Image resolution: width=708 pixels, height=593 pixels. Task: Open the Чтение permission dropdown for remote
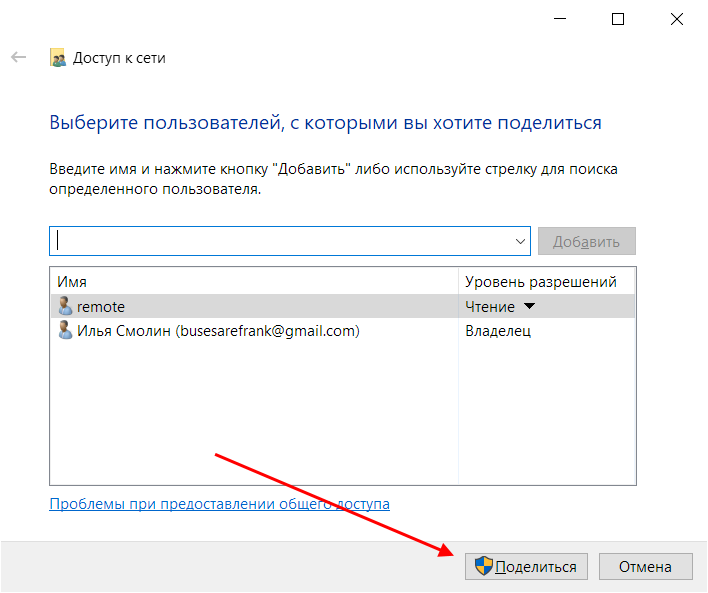[x=529, y=306]
